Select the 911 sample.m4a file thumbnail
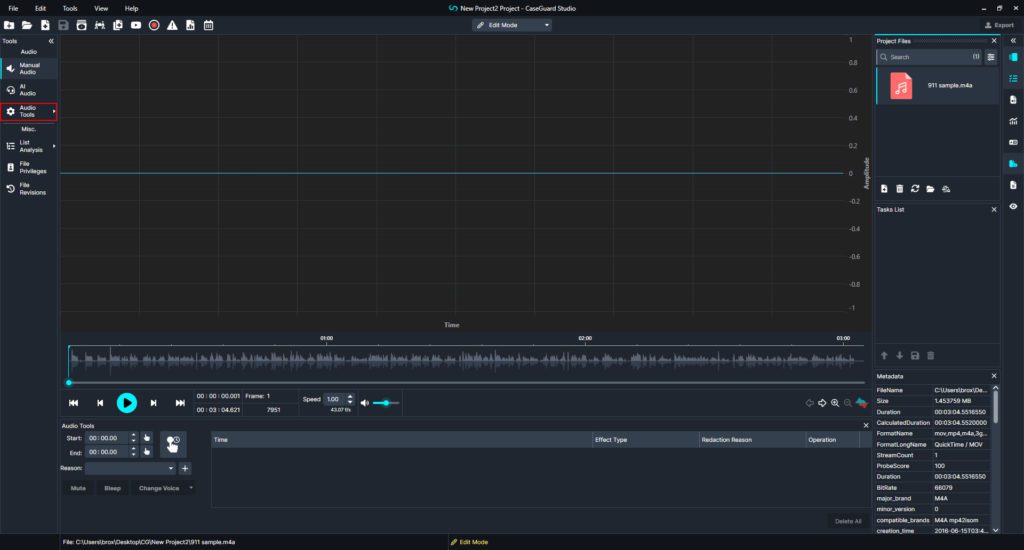Image resolution: width=1024 pixels, height=550 pixels. click(902, 86)
